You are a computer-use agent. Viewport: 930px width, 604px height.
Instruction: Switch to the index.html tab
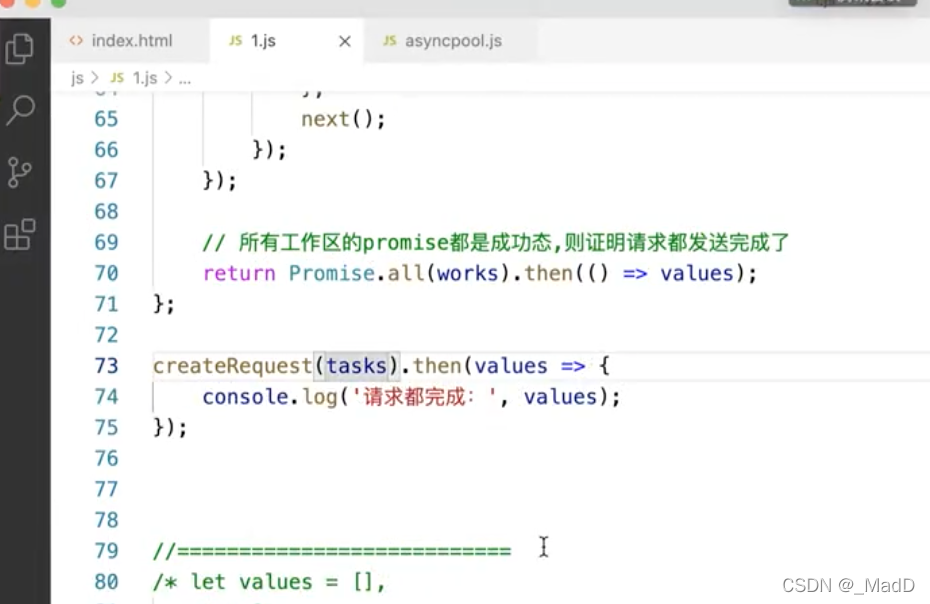point(130,41)
